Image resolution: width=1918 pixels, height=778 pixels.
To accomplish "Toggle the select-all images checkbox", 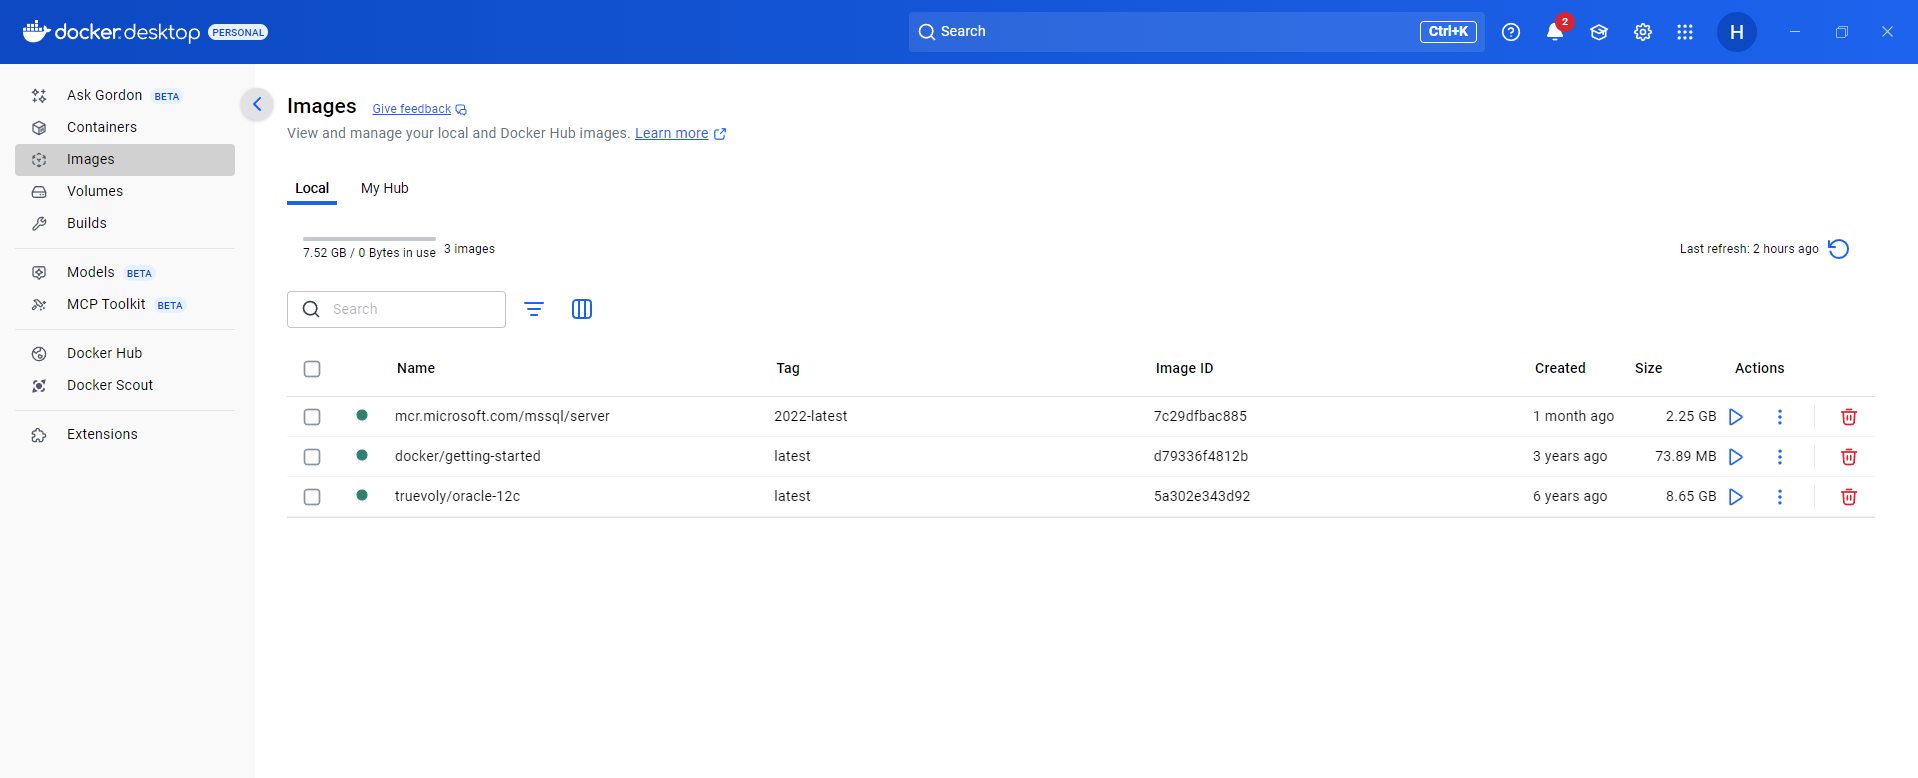I will (312, 369).
